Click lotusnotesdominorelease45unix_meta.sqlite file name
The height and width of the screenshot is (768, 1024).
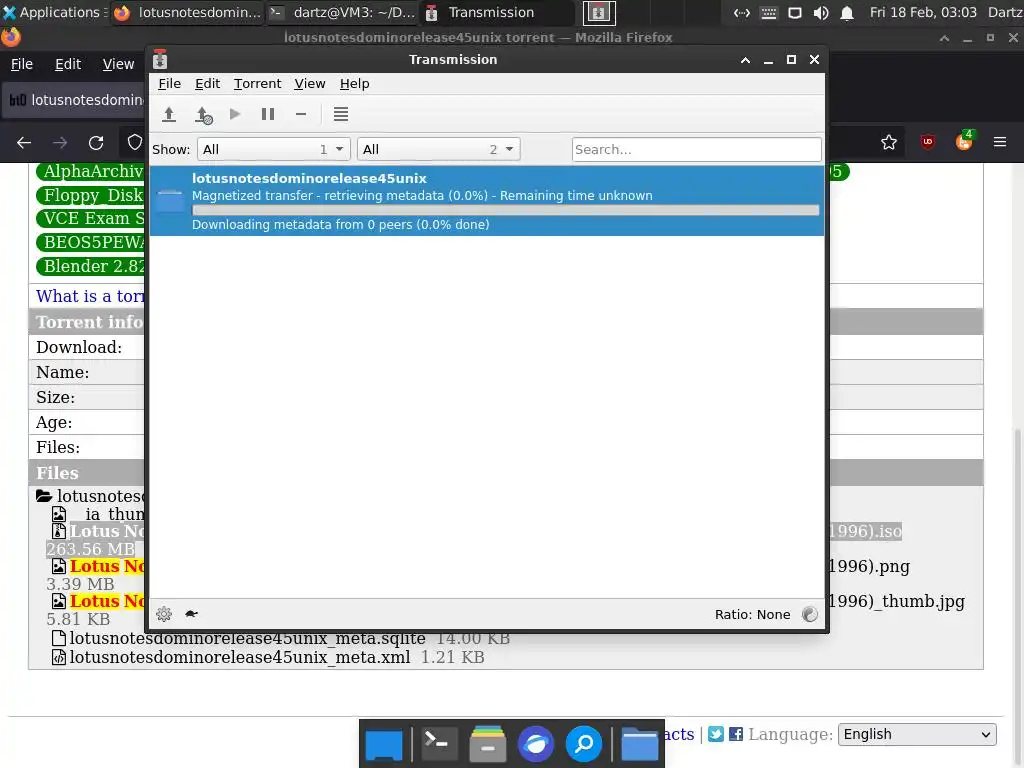248,638
